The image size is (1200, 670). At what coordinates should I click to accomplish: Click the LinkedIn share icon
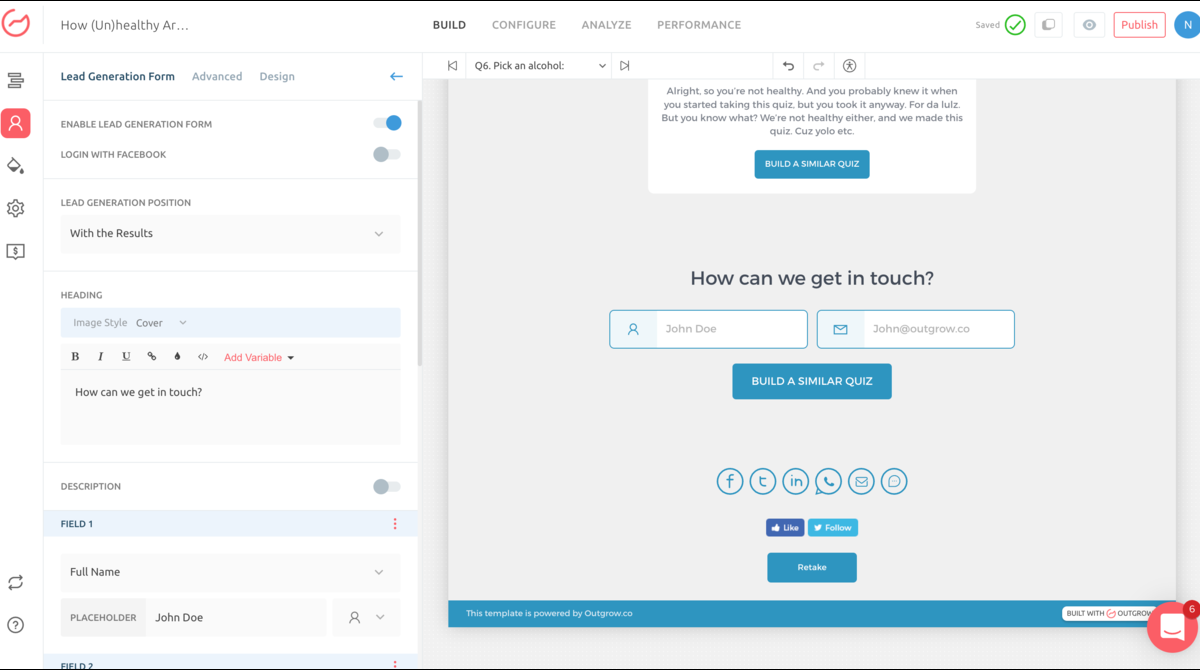click(x=795, y=481)
